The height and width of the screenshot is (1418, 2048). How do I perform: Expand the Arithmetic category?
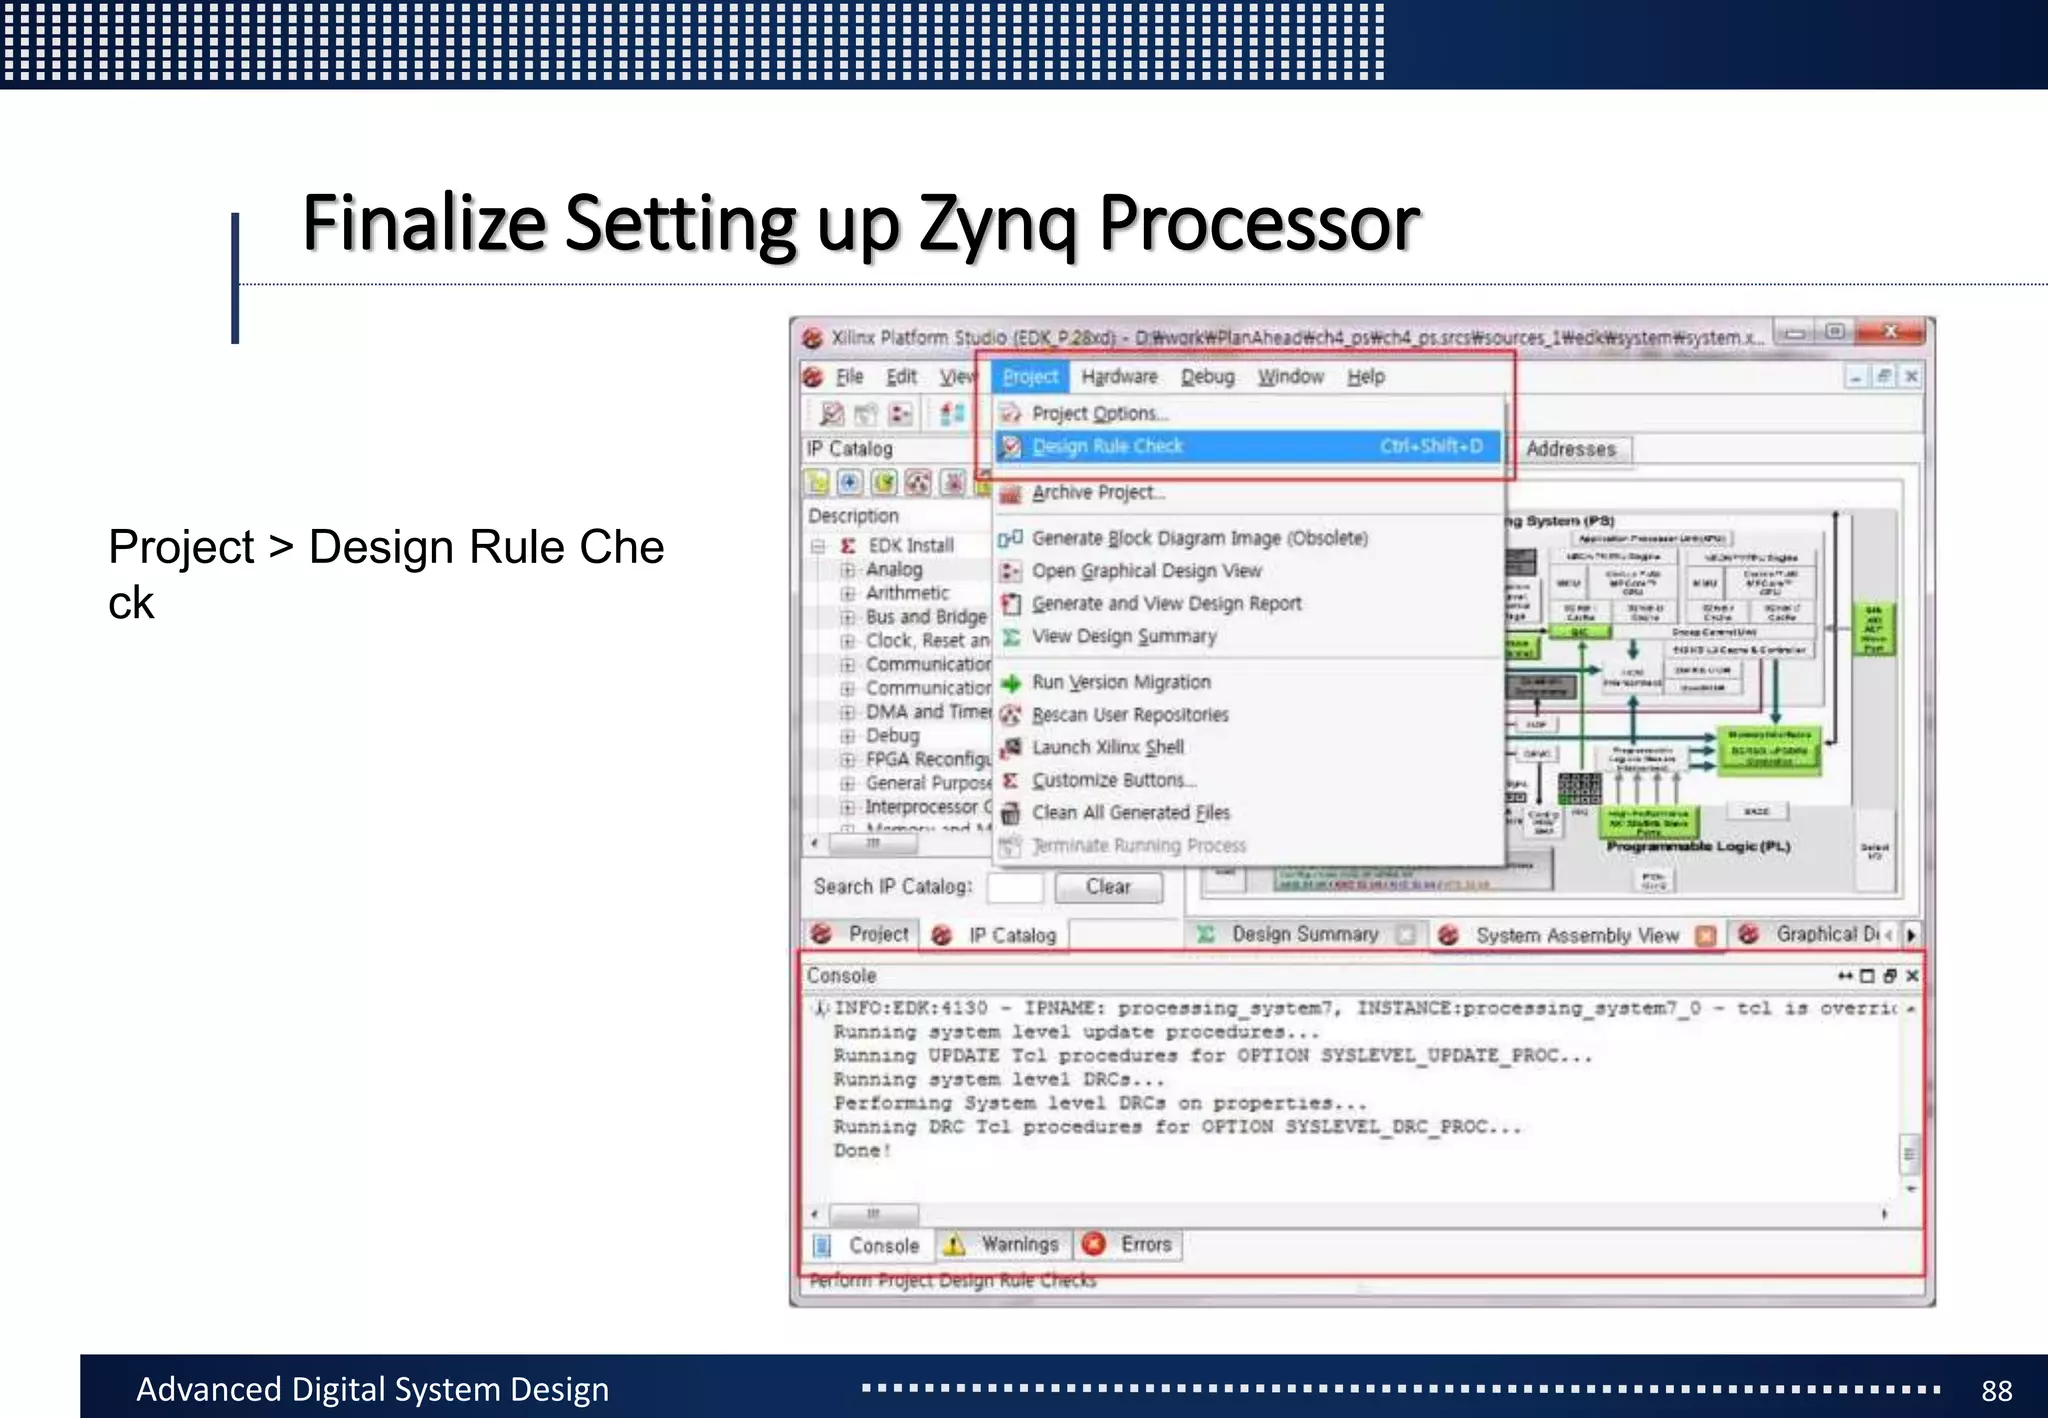[848, 593]
